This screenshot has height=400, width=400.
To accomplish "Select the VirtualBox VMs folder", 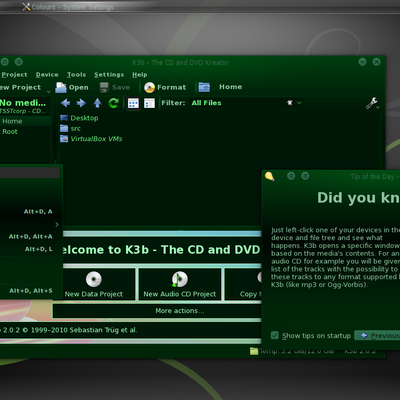I will [91, 139].
